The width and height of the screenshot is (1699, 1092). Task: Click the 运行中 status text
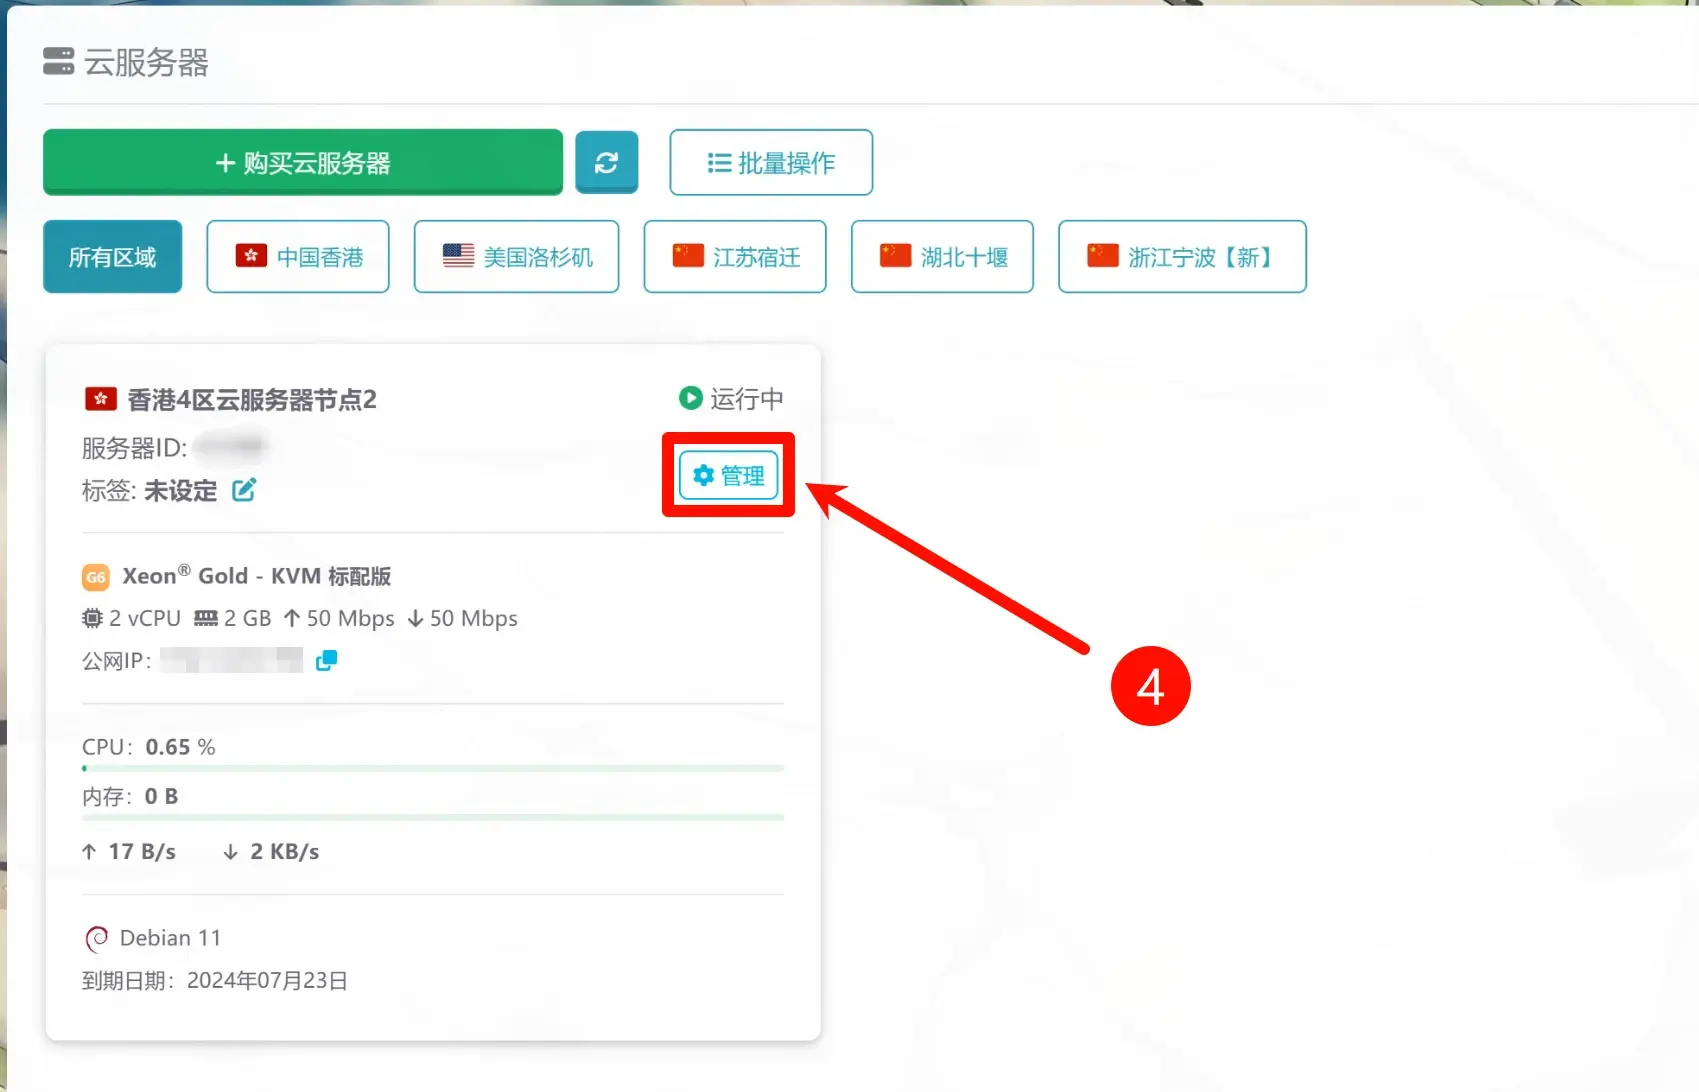pos(747,399)
